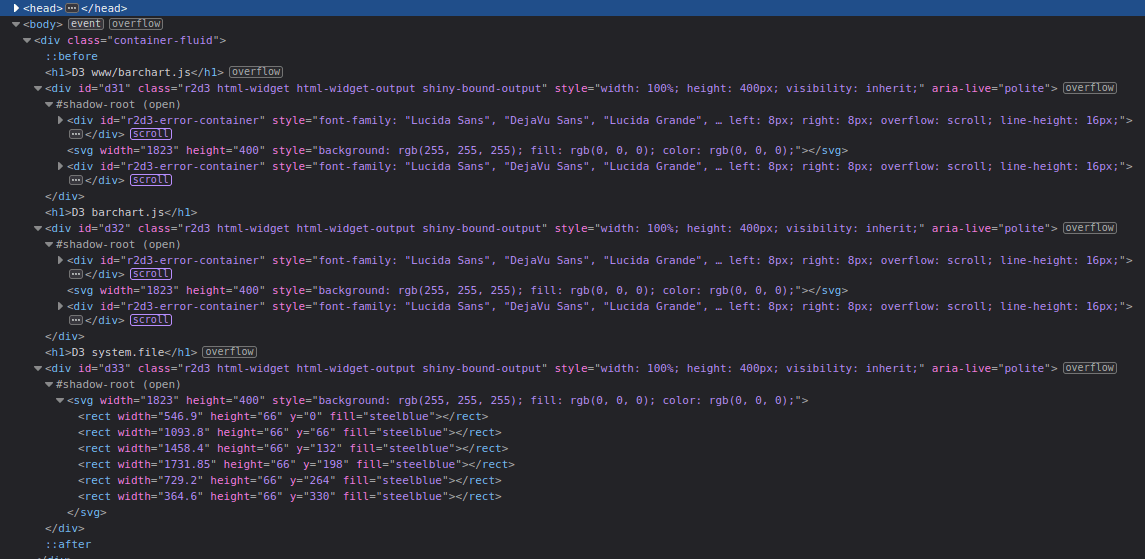This screenshot has width=1145, height=559.
Task: Collapse the div with id d32
Action: tap(38, 228)
